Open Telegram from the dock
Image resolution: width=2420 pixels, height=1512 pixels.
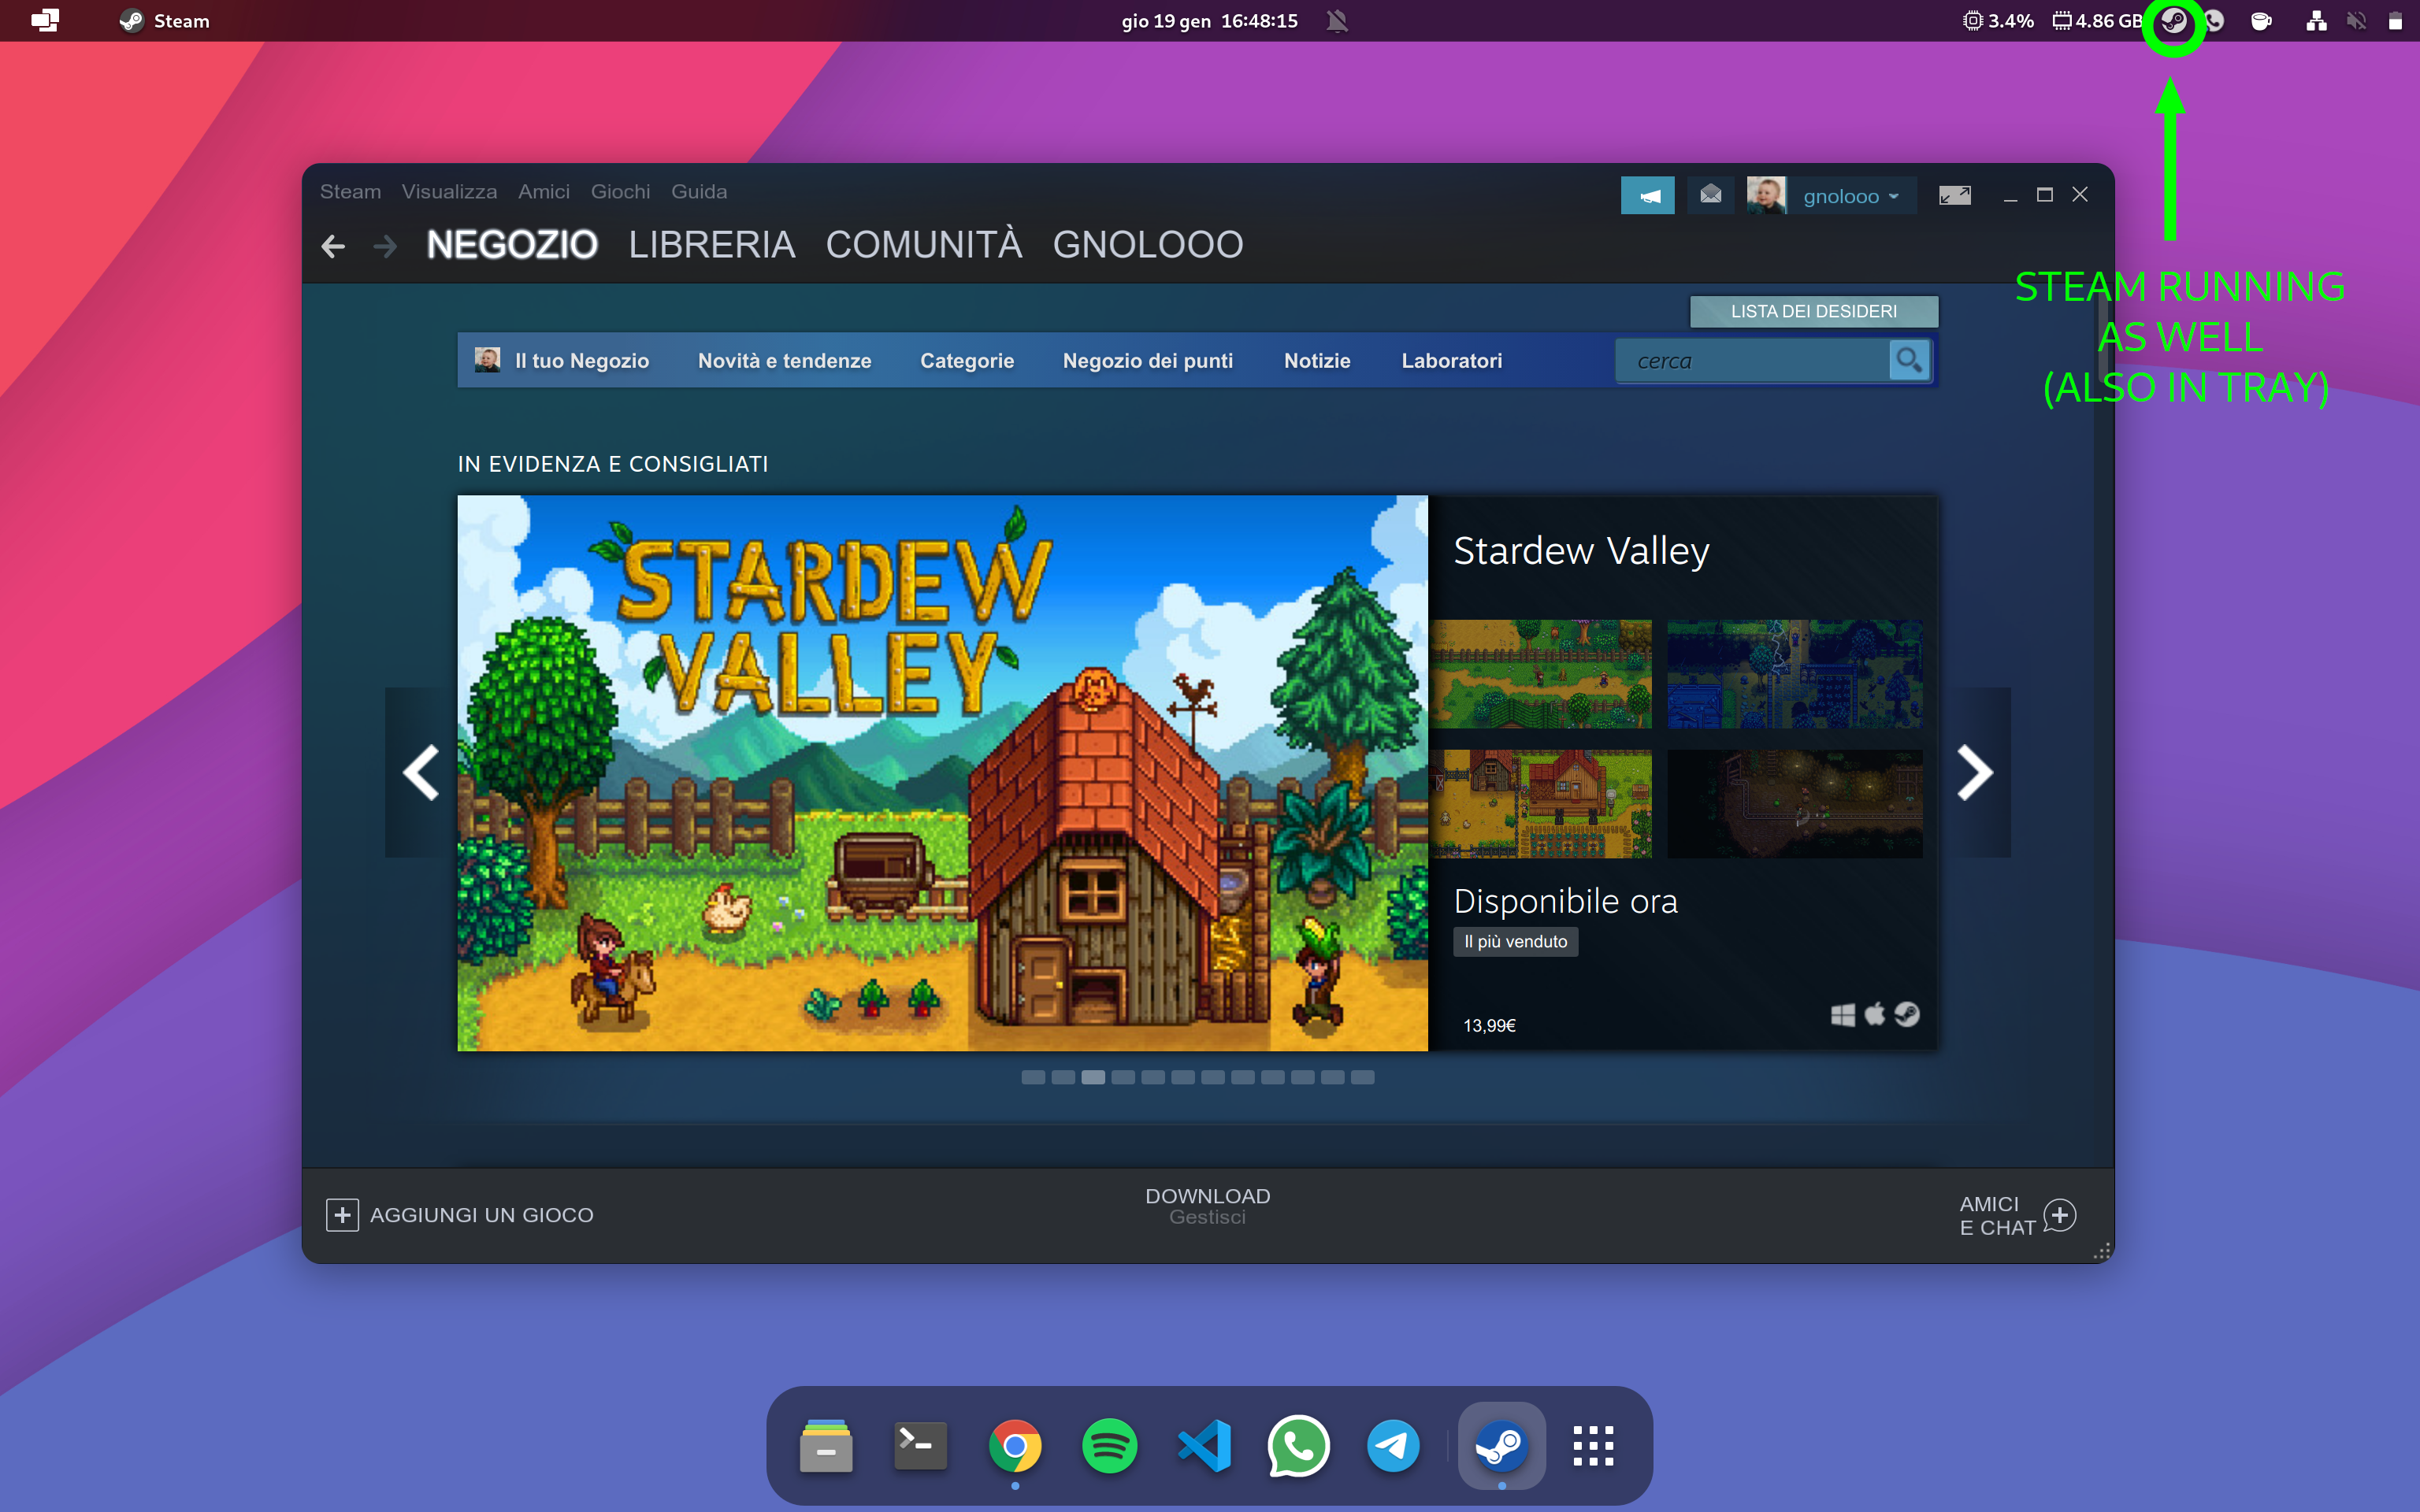pyautogui.click(x=1393, y=1446)
